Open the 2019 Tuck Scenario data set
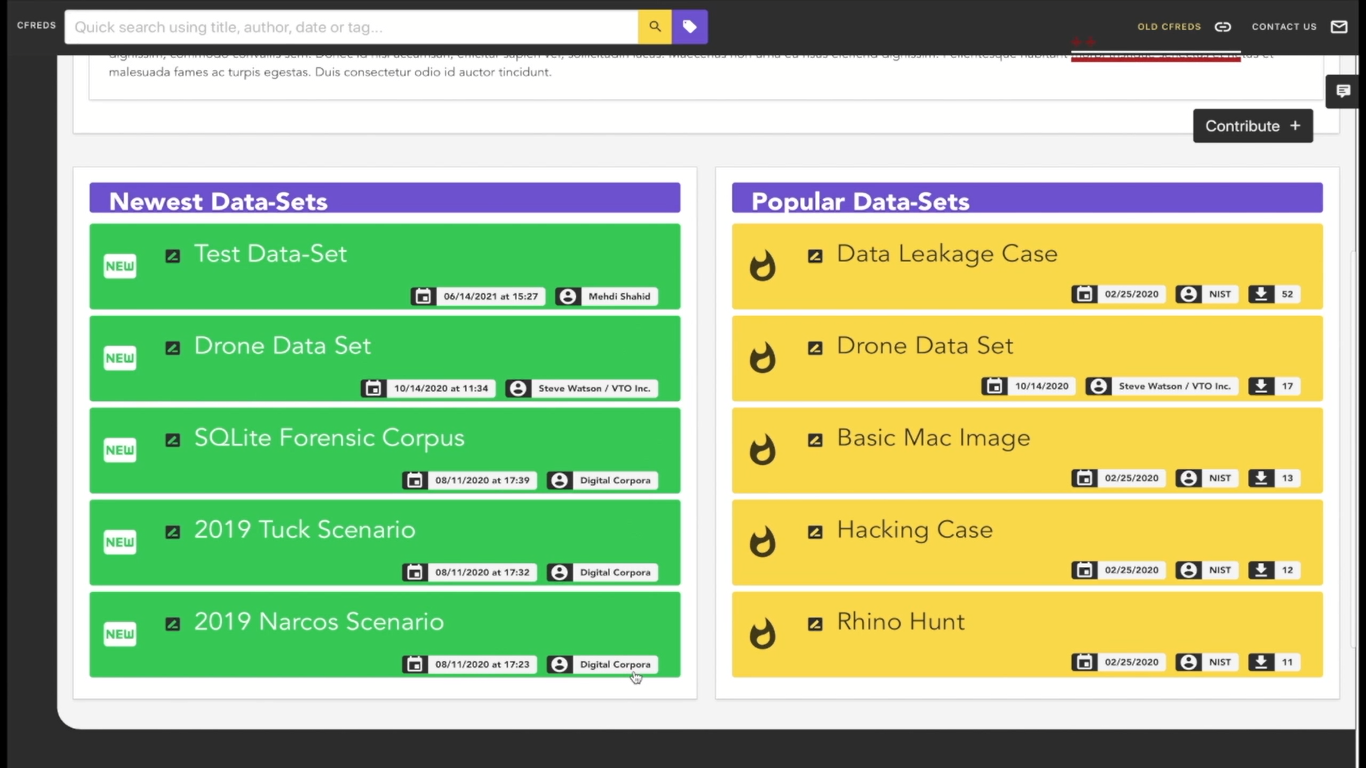This screenshot has width=1366, height=768. [304, 530]
